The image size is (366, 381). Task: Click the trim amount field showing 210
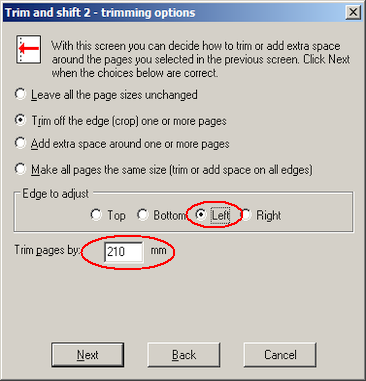(124, 252)
